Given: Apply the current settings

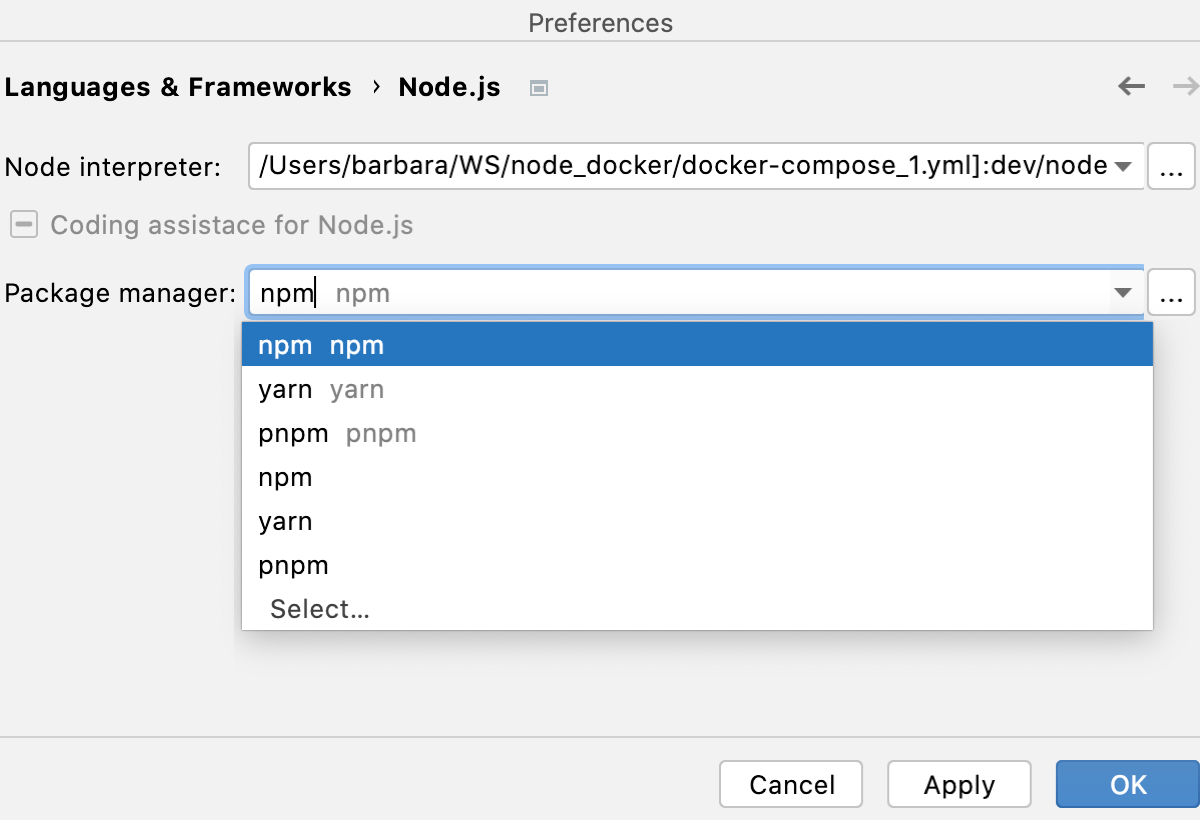Looking at the screenshot, I should click(958, 784).
